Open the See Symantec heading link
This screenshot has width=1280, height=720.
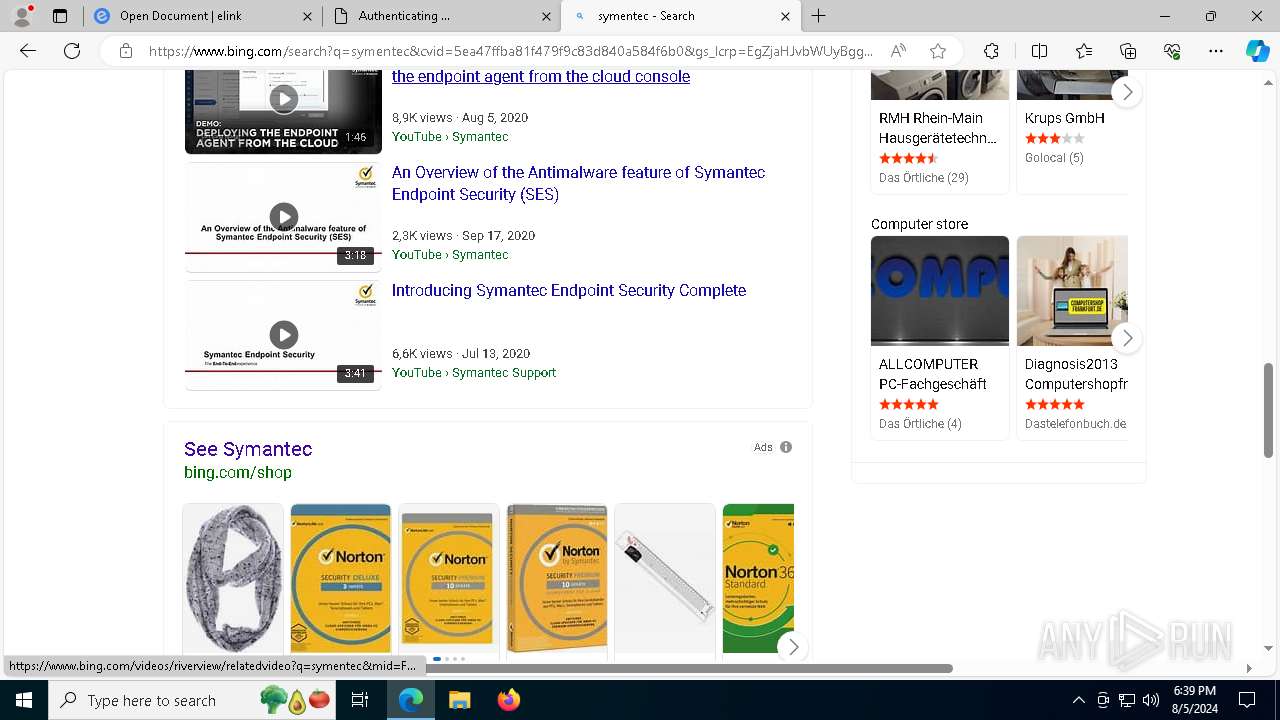coord(248,449)
